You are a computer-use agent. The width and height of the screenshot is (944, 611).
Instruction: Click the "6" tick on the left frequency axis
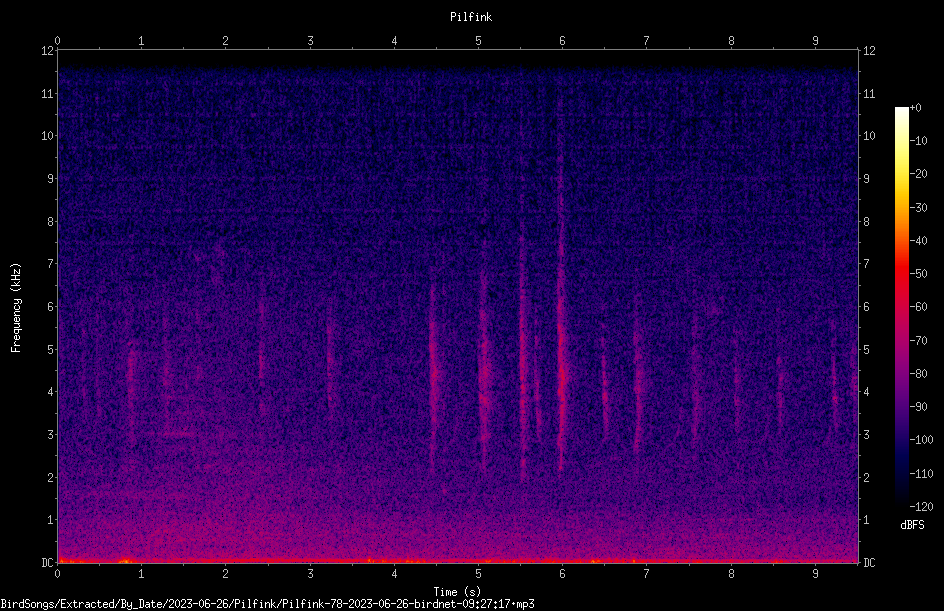tap(51, 307)
